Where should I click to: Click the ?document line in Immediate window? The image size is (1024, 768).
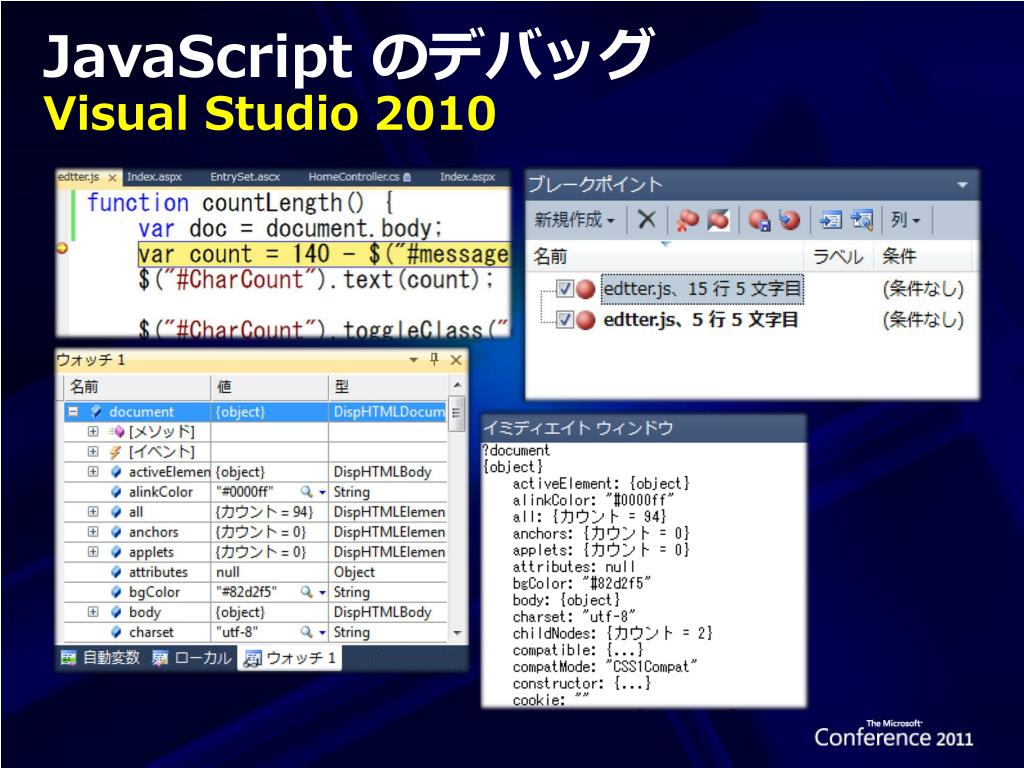coord(516,450)
